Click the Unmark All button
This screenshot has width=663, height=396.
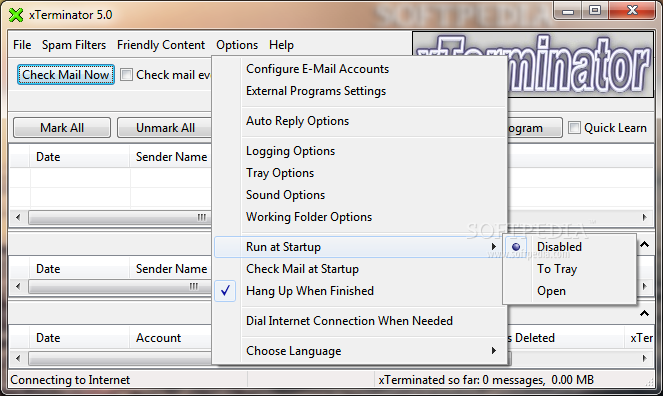coord(165,128)
